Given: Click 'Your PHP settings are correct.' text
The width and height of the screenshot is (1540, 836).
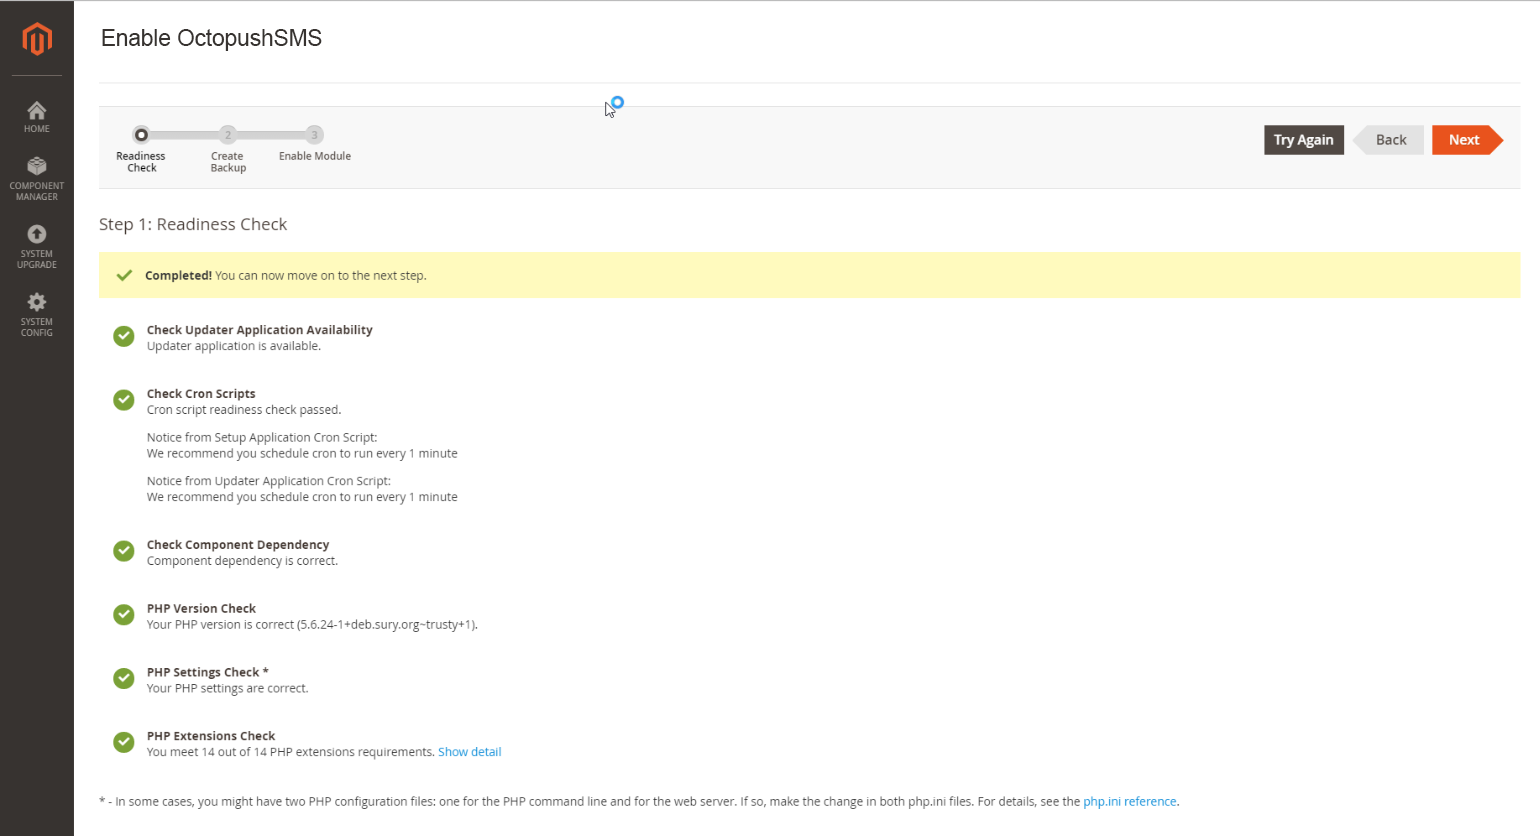Looking at the screenshot, I should [x=228, y=688].
